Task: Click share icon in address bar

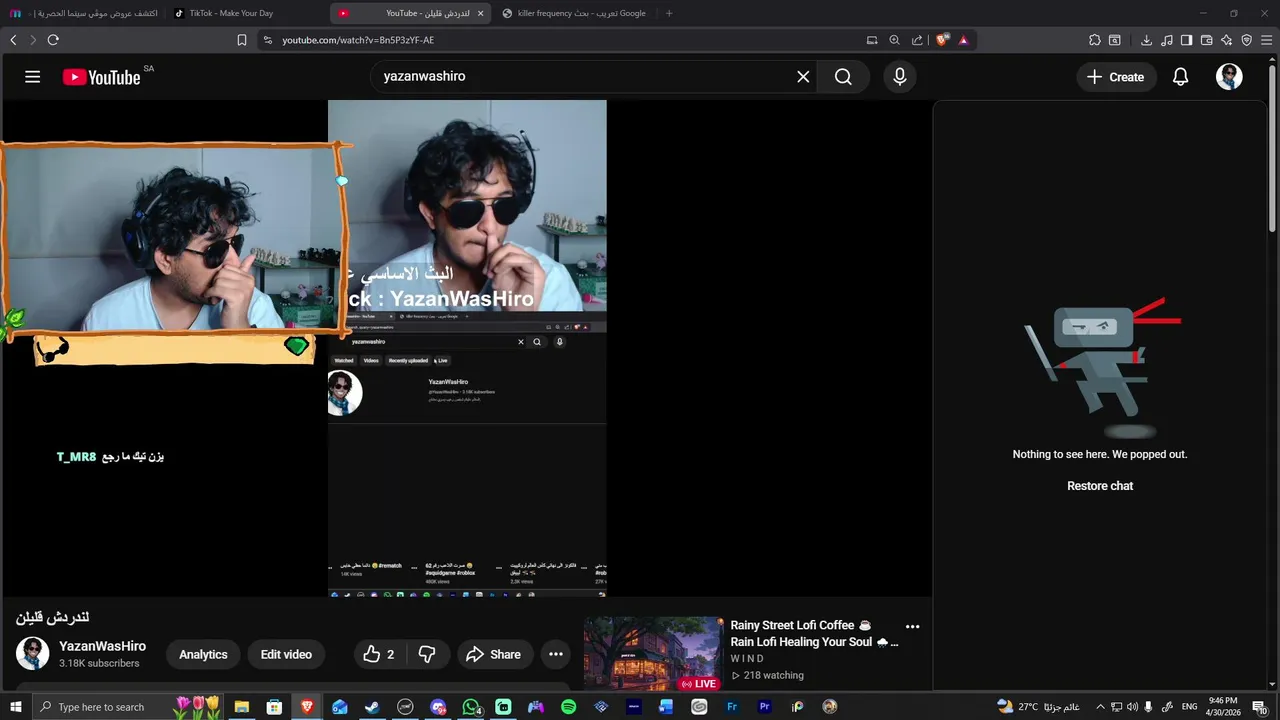Action: (917, 40)
